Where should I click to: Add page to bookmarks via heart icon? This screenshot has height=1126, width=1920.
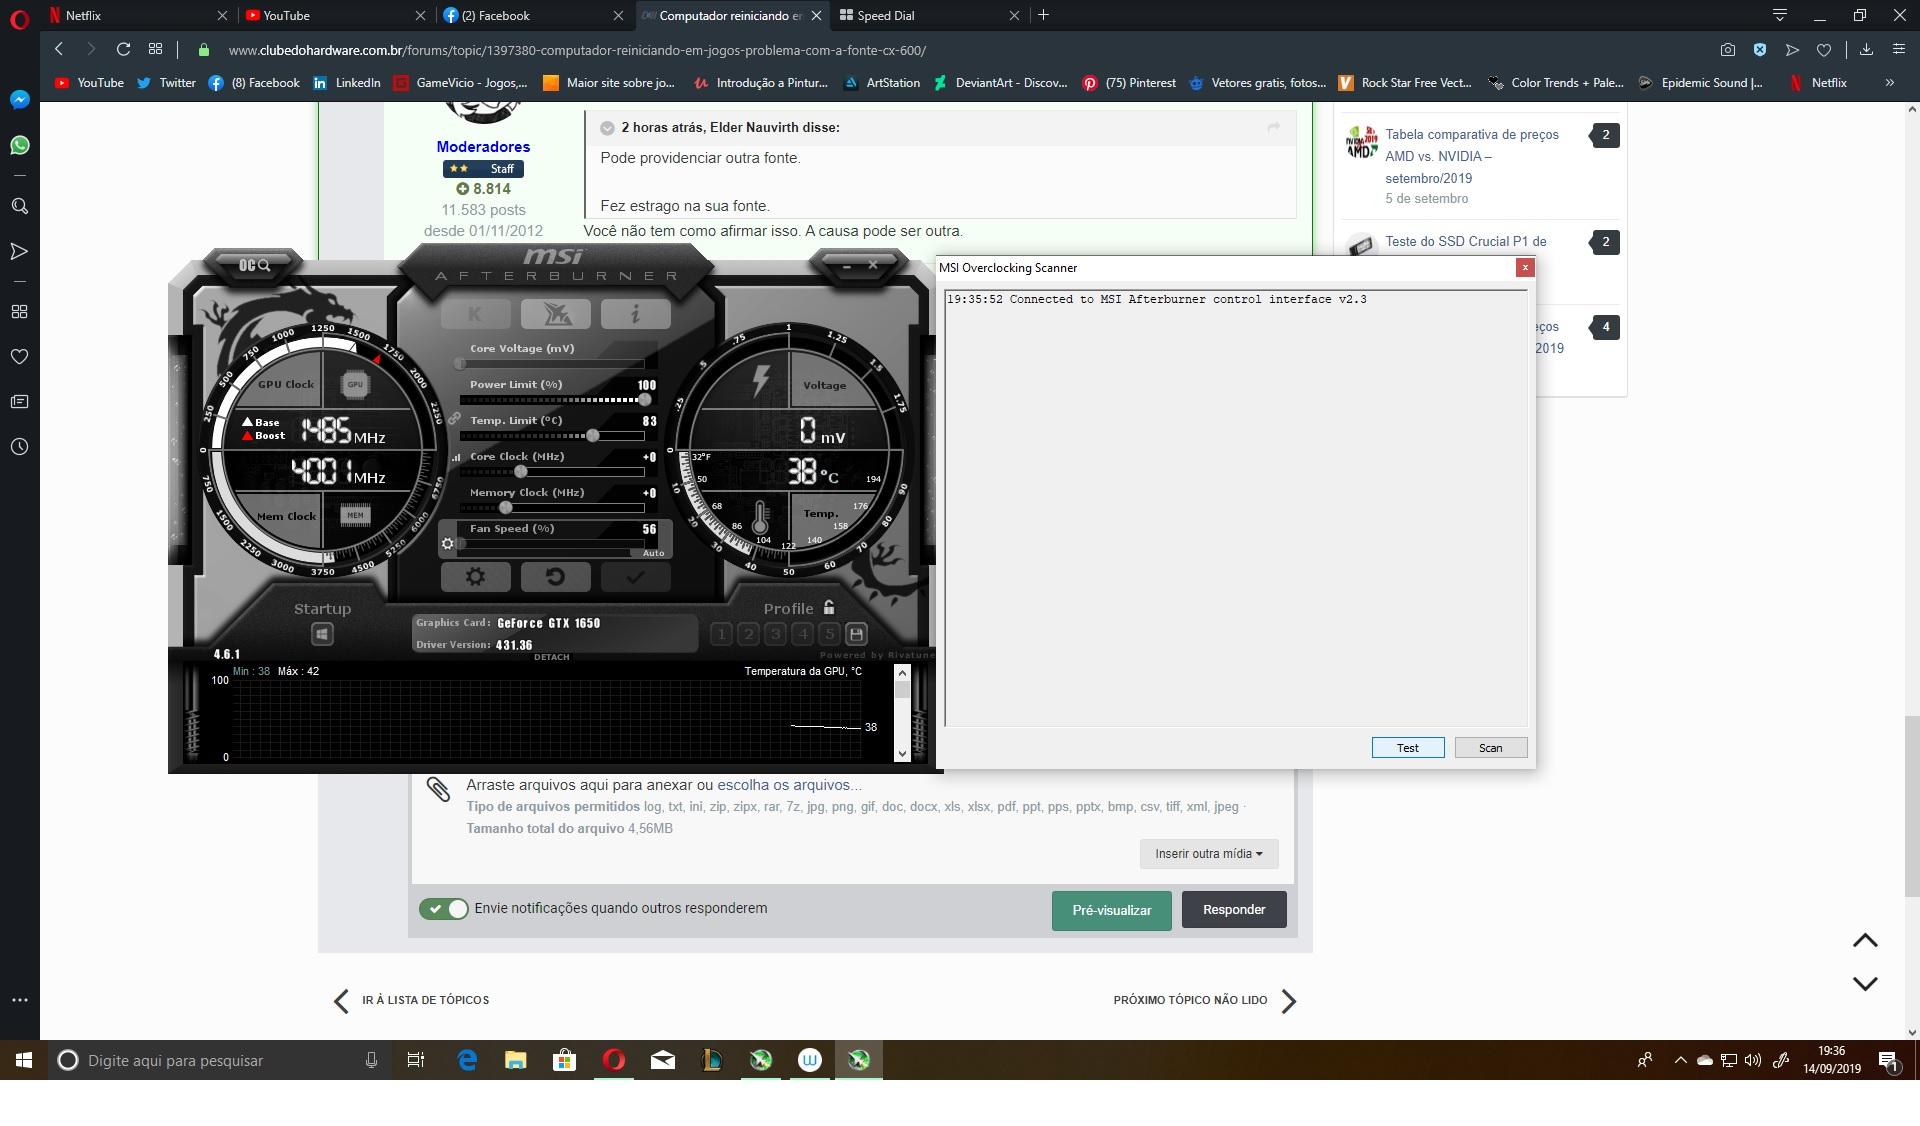click(x=1824, y=49)
